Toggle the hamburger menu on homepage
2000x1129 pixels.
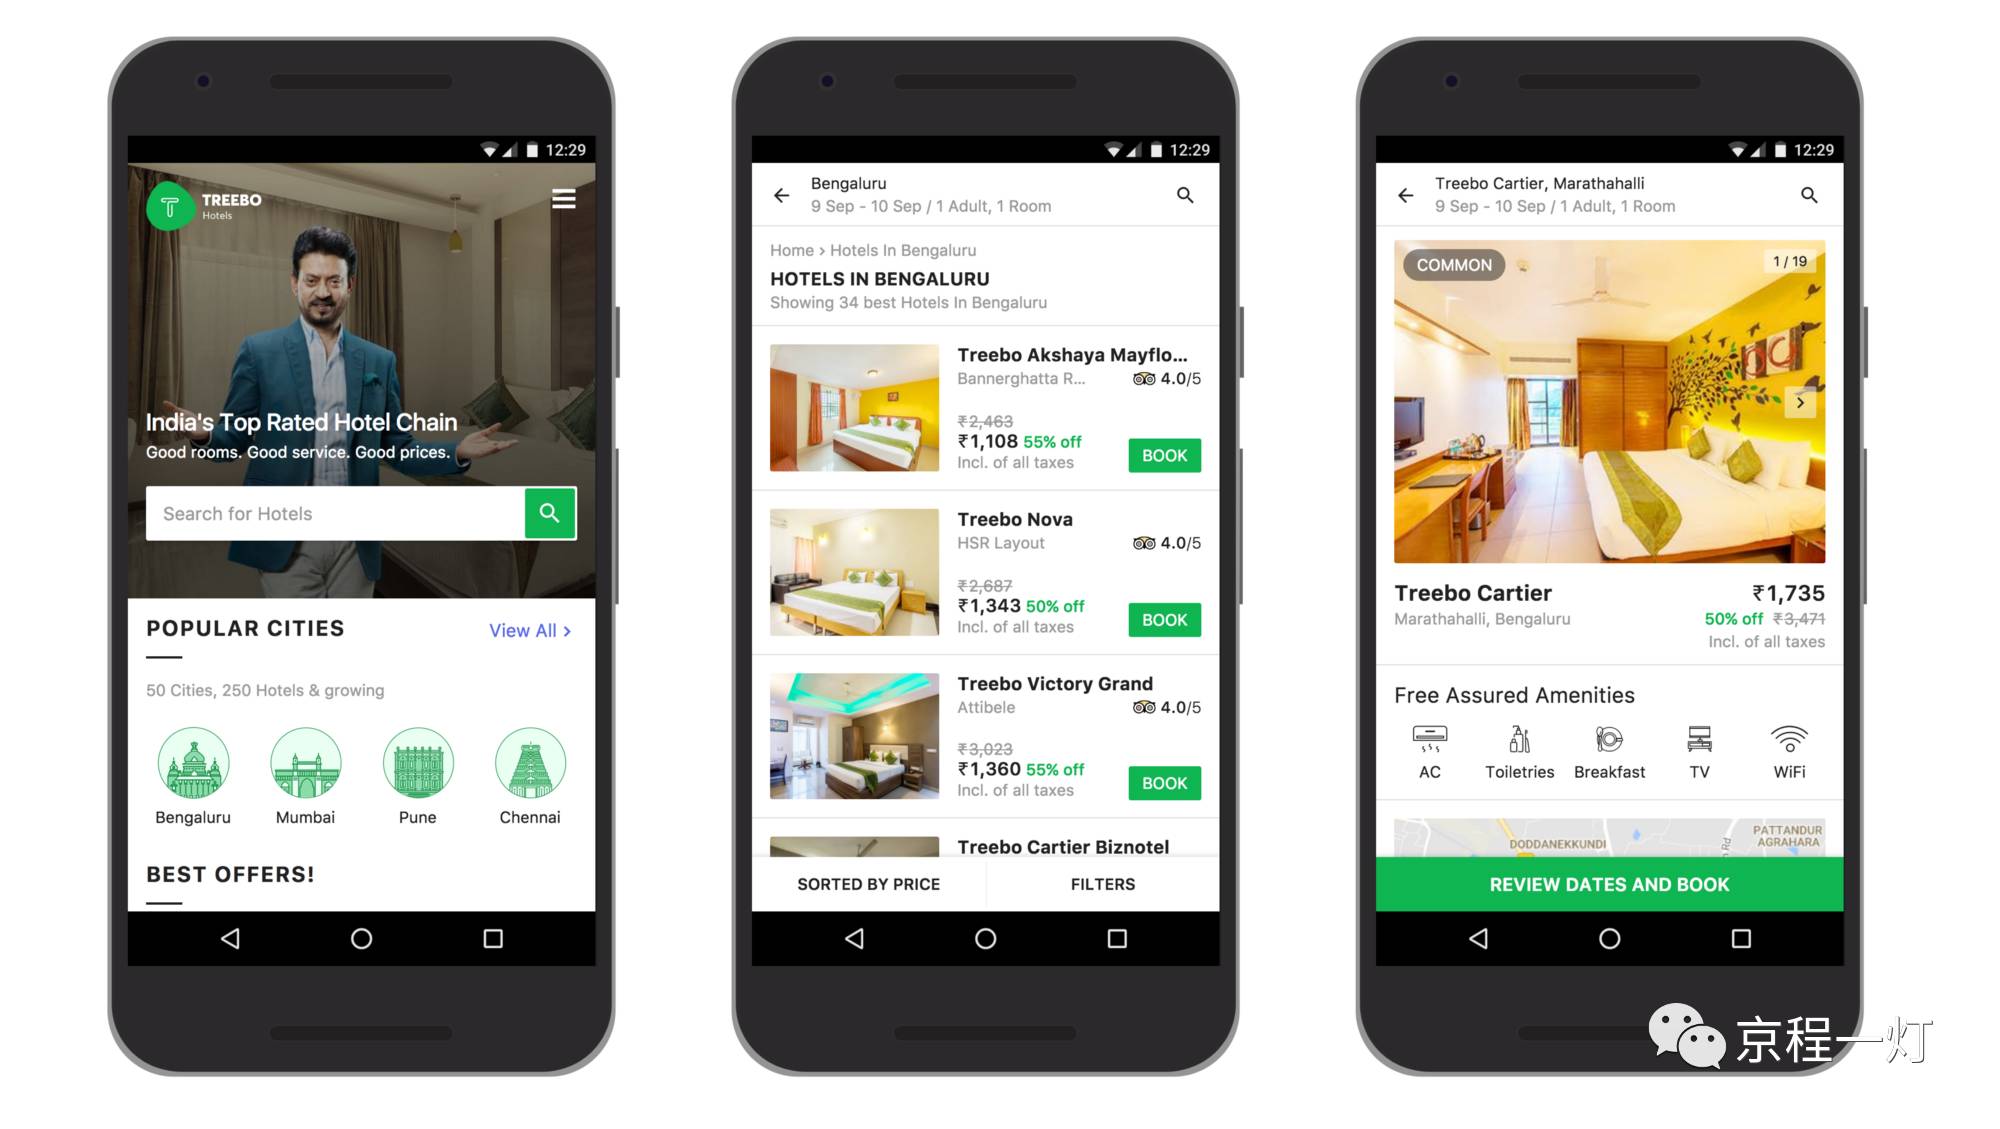tap(565, 199)
